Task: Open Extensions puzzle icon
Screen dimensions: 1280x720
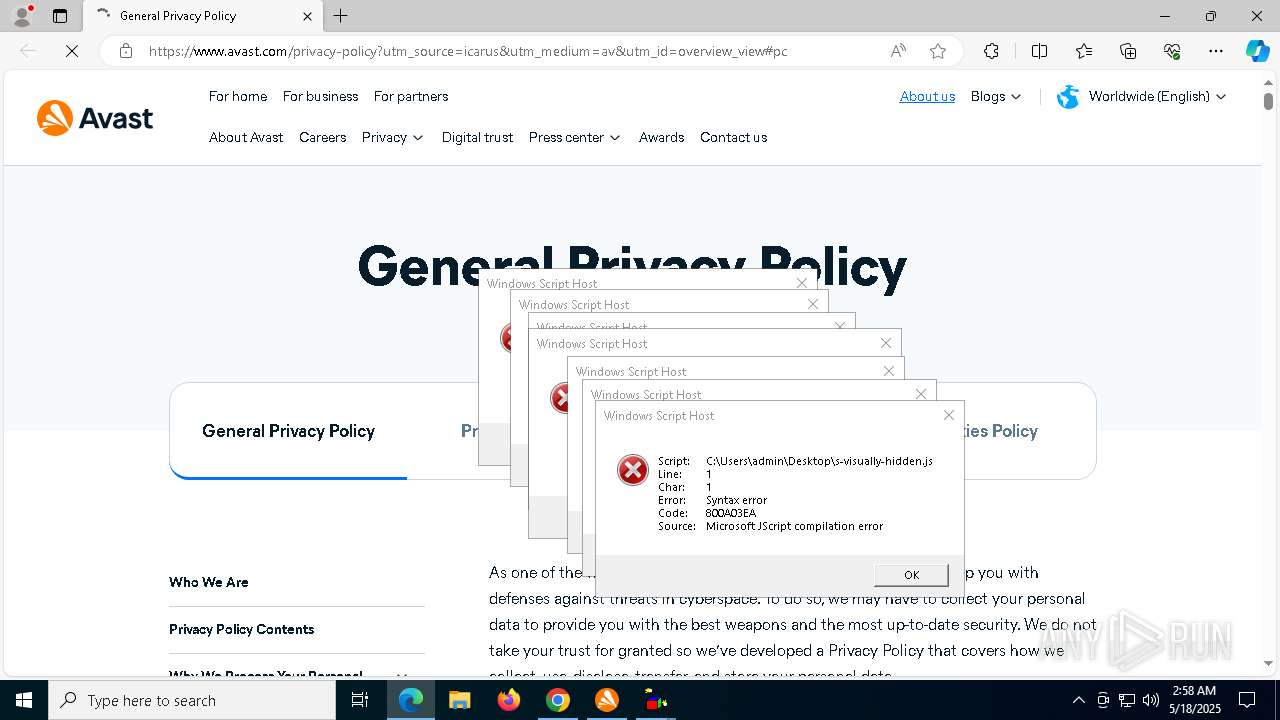Action: 991,51
